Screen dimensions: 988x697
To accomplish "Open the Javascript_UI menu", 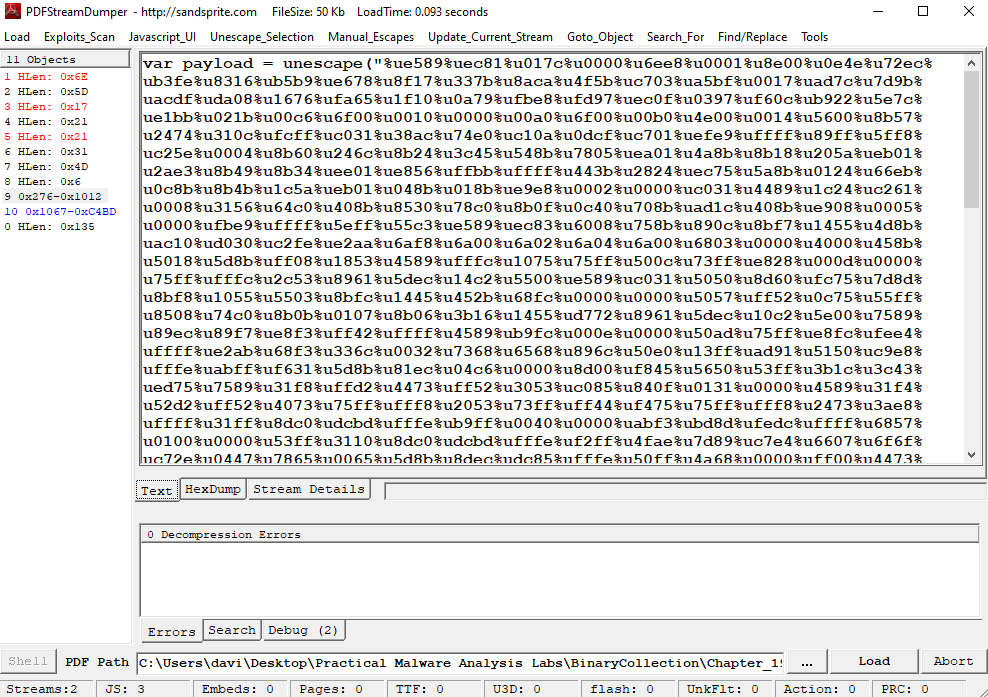I will point(163,37).
